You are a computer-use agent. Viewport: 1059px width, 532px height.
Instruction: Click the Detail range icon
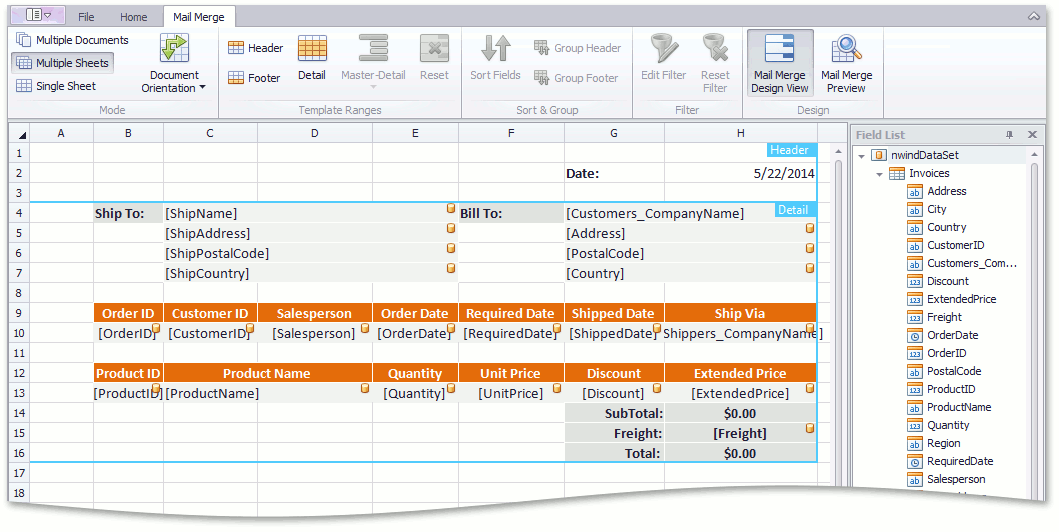pos(312,49)
